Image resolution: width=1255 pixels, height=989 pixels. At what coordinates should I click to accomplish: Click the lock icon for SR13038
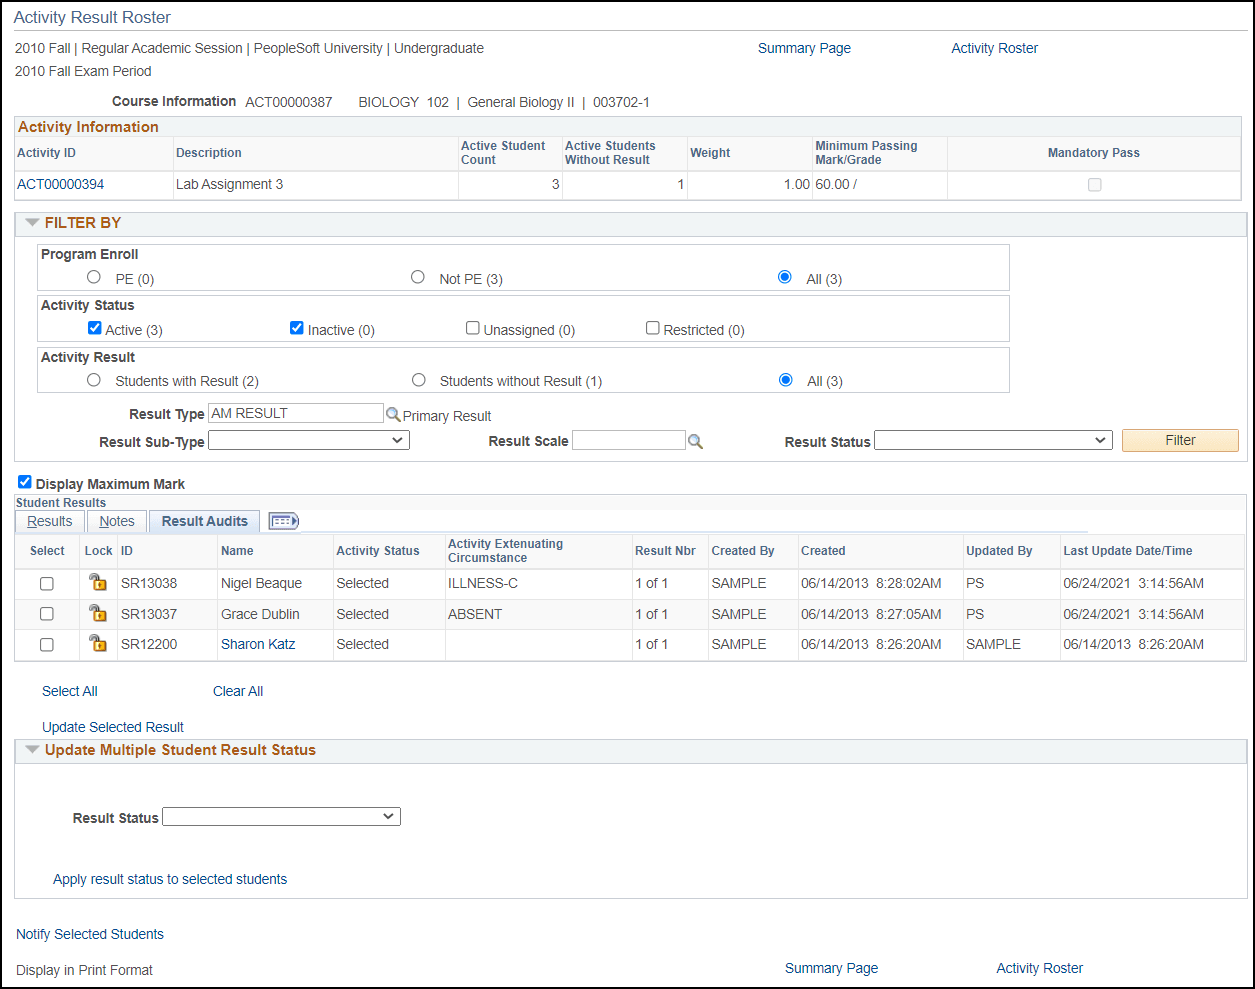click(98, 582)
